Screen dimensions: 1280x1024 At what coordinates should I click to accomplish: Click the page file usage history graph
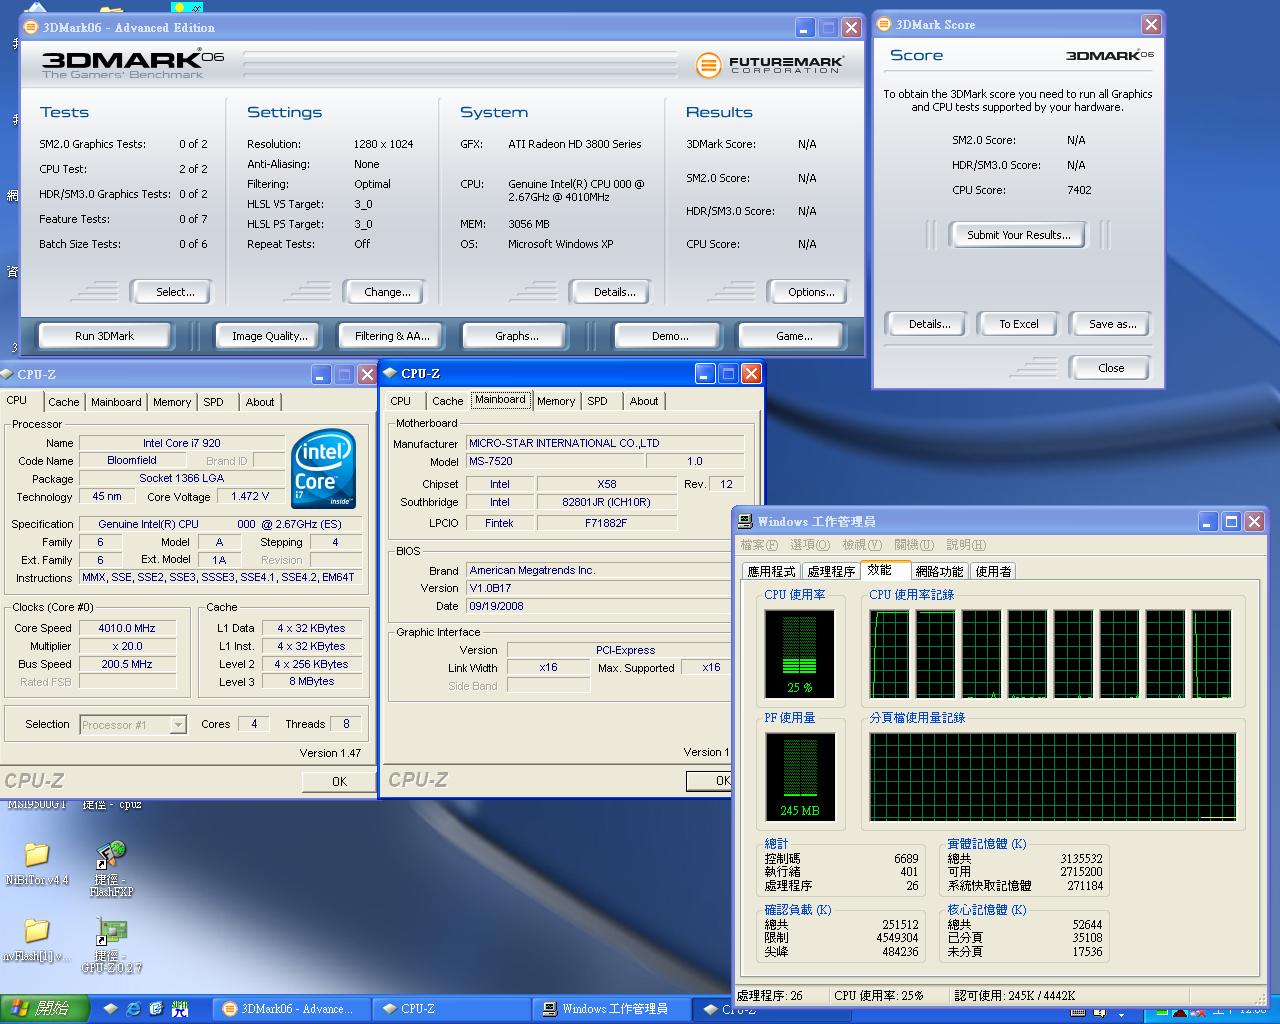pyautogui.click(x=1053, y=776)
